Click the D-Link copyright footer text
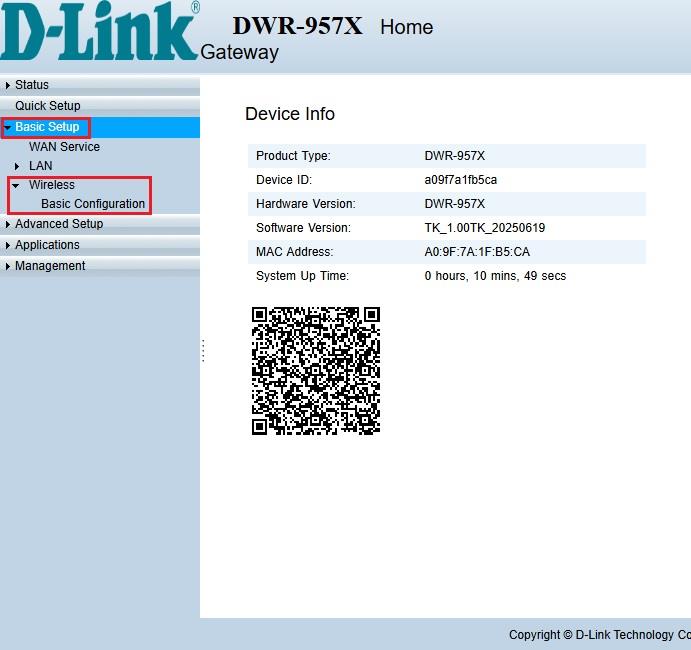 pyautogui.click(x=600, y=635)
